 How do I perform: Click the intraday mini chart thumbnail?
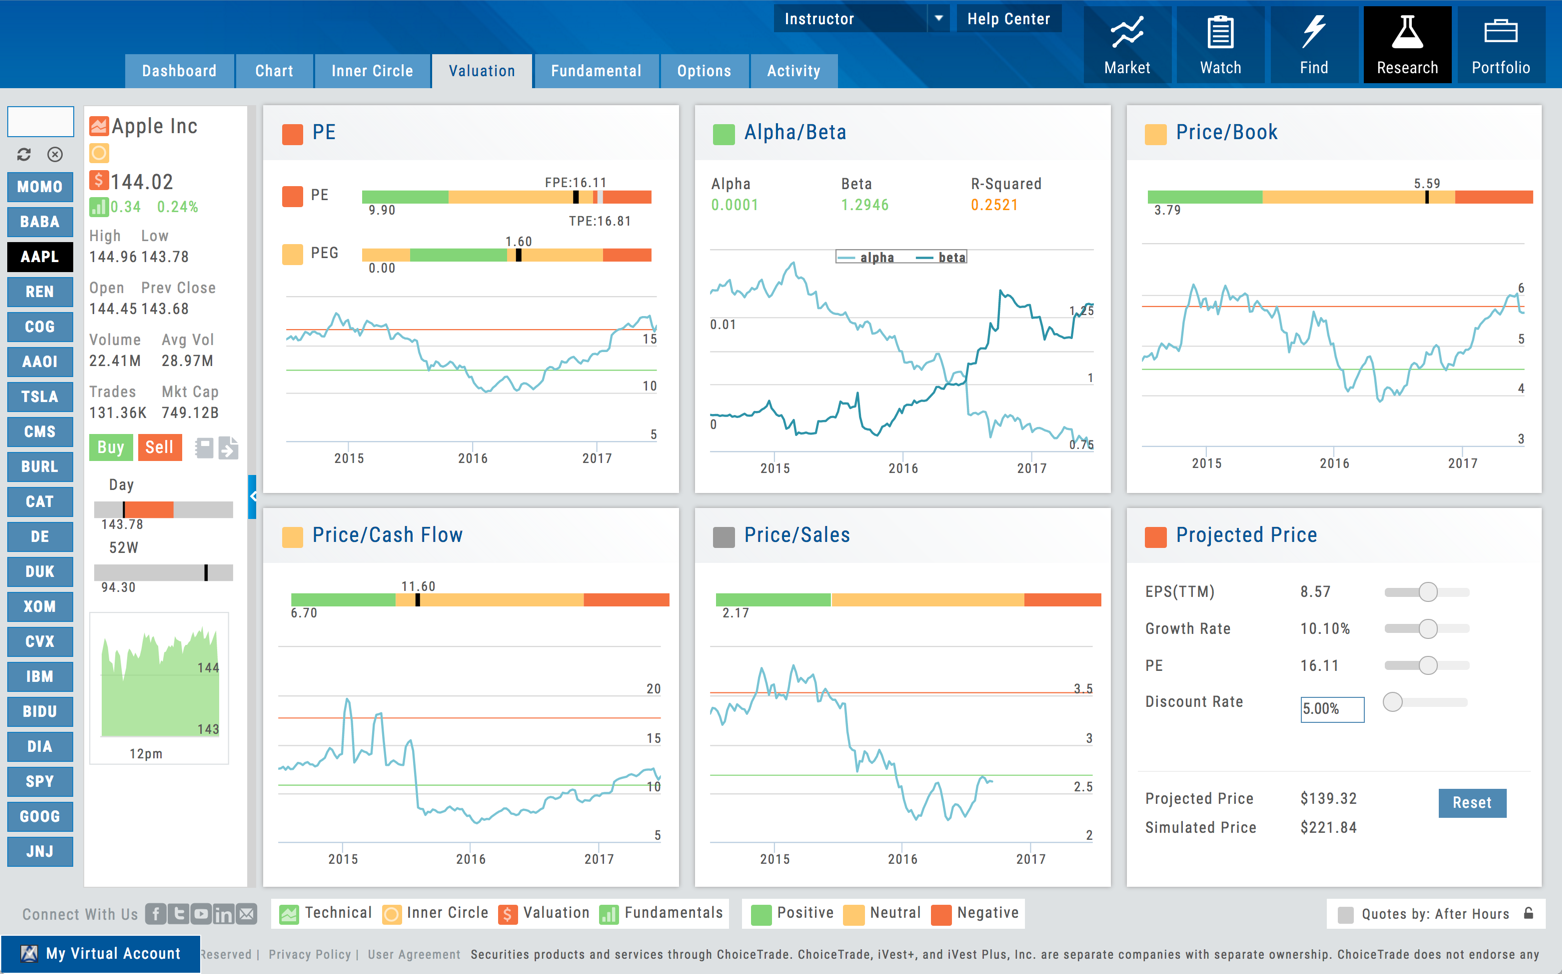159,688
